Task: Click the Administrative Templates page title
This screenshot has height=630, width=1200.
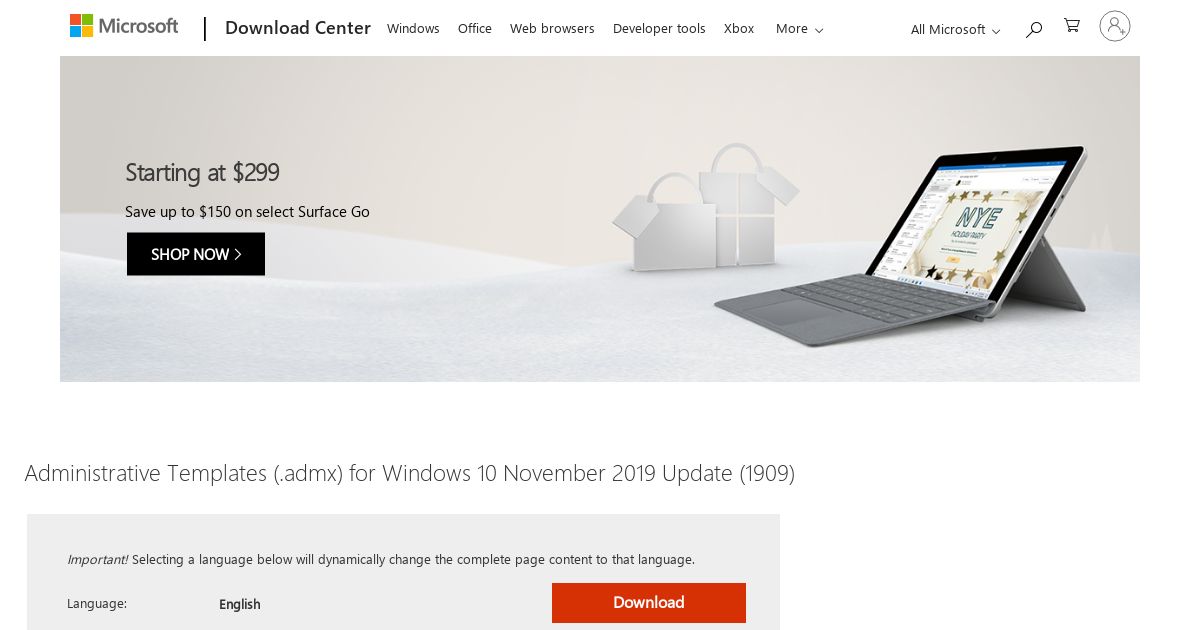Action: 410,473
